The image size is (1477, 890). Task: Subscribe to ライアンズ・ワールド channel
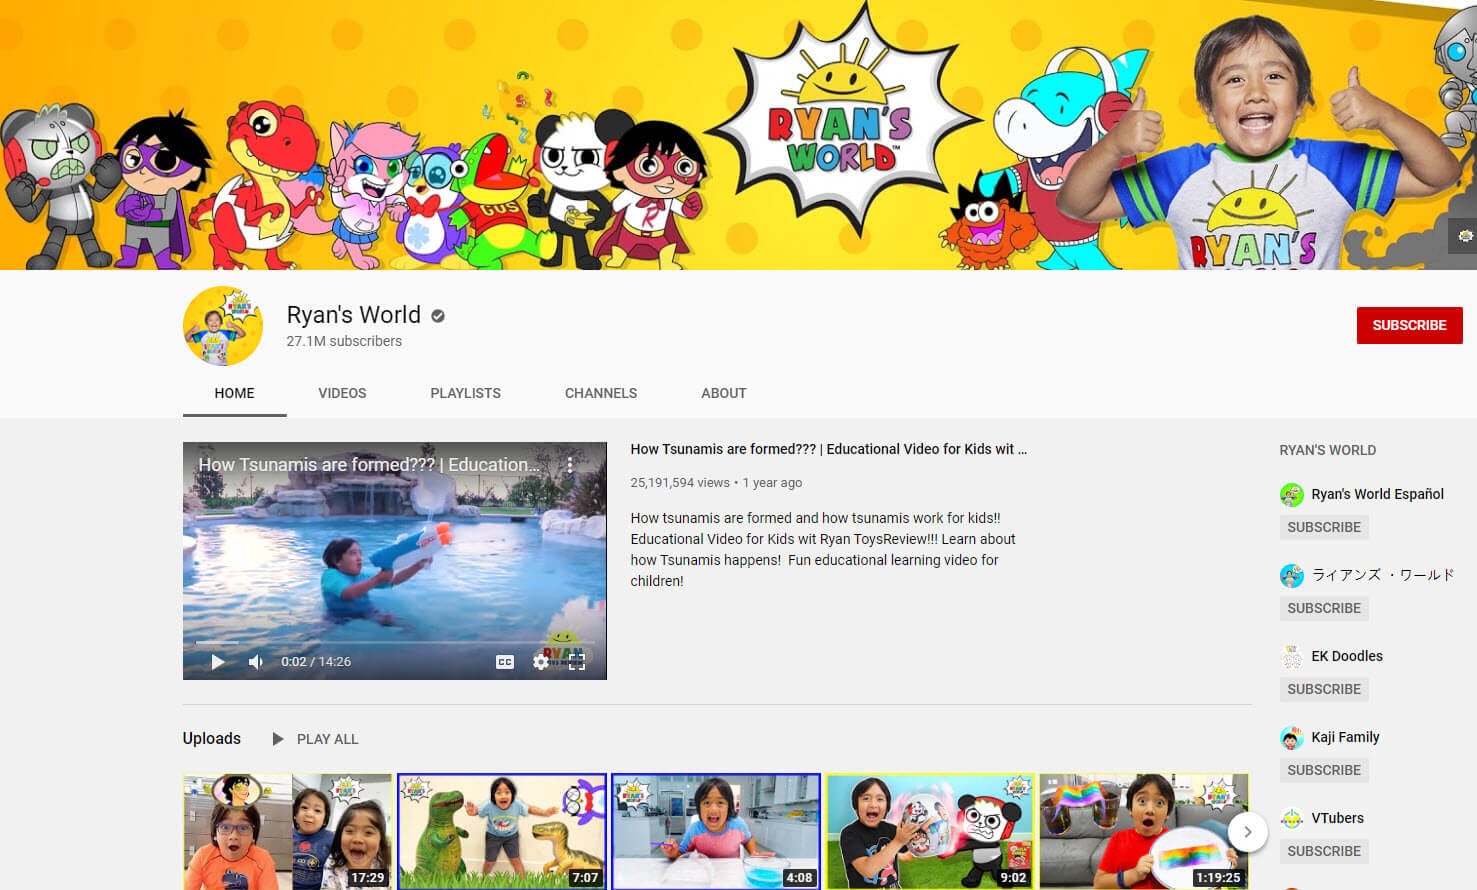[1324, 608]
